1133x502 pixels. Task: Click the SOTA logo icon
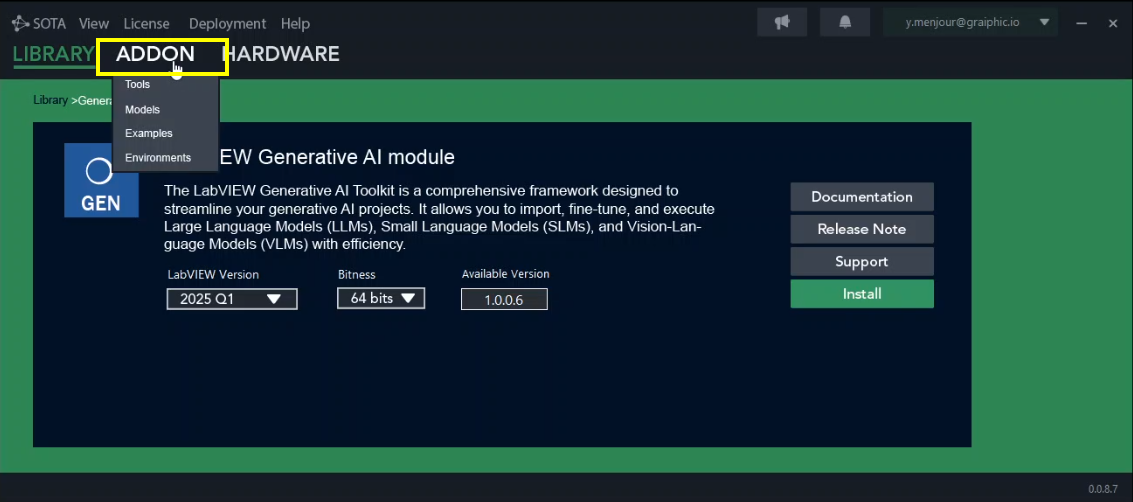coord(20,23)
